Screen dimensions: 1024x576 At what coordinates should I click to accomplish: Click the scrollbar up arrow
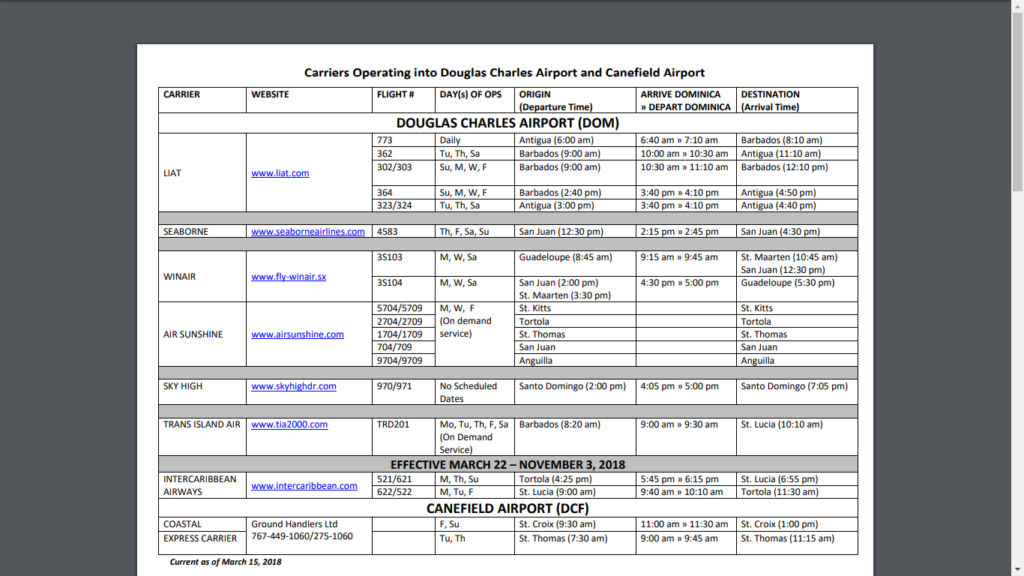pos(1017,5)
